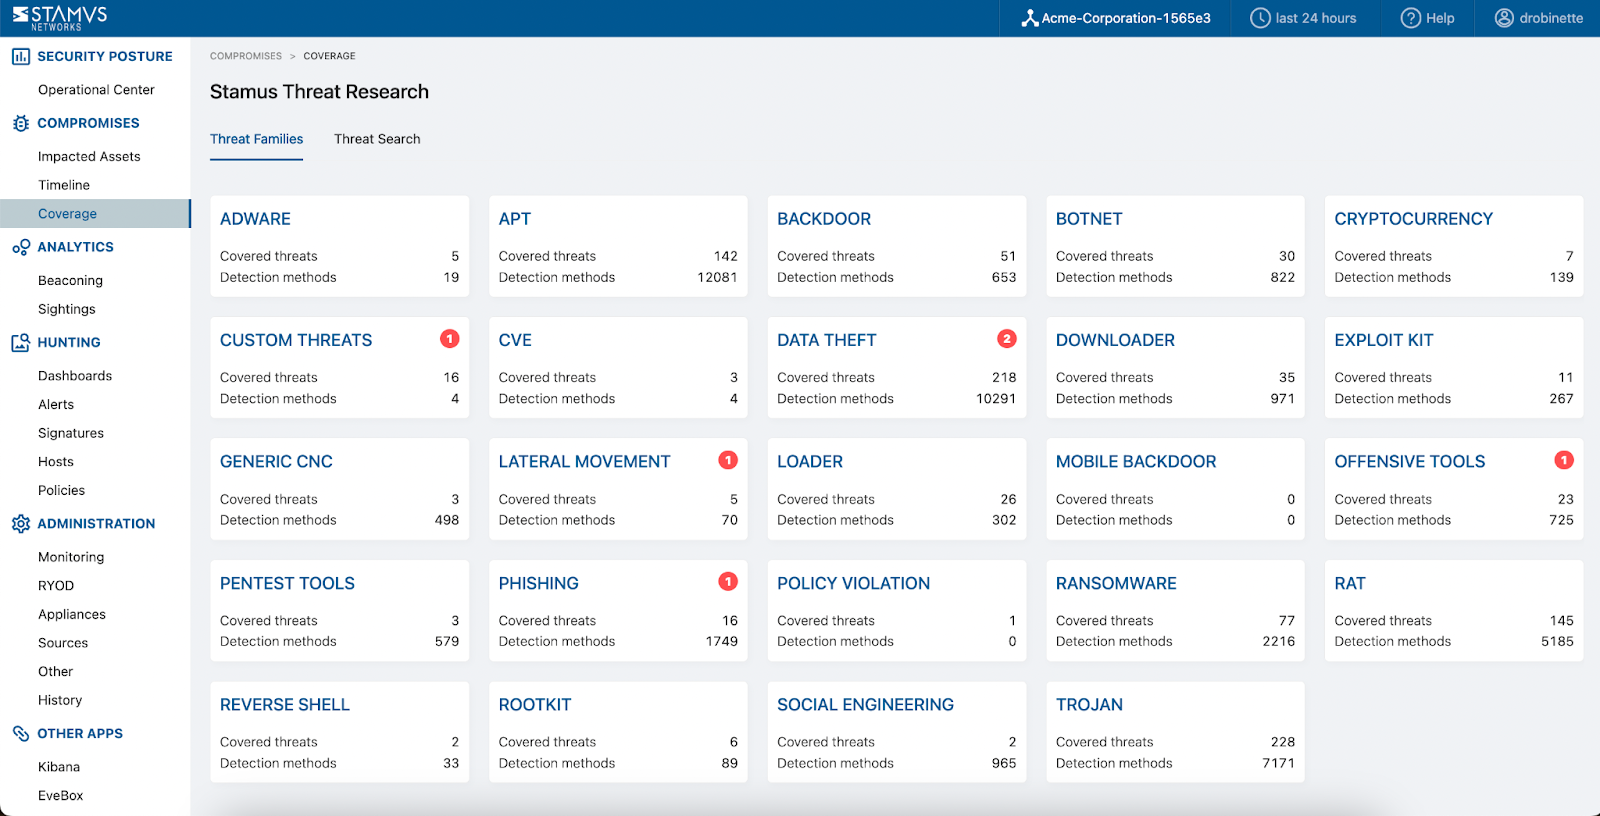
Task: Open the RYOD page
Action: [x=56, y=586]
